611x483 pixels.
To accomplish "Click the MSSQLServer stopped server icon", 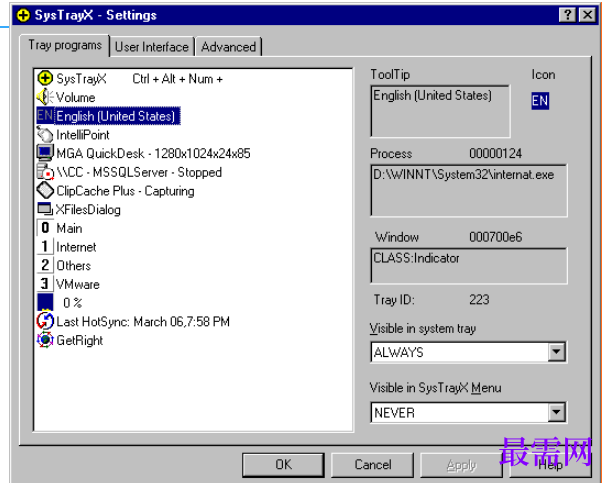I will [x=45, y=172].
